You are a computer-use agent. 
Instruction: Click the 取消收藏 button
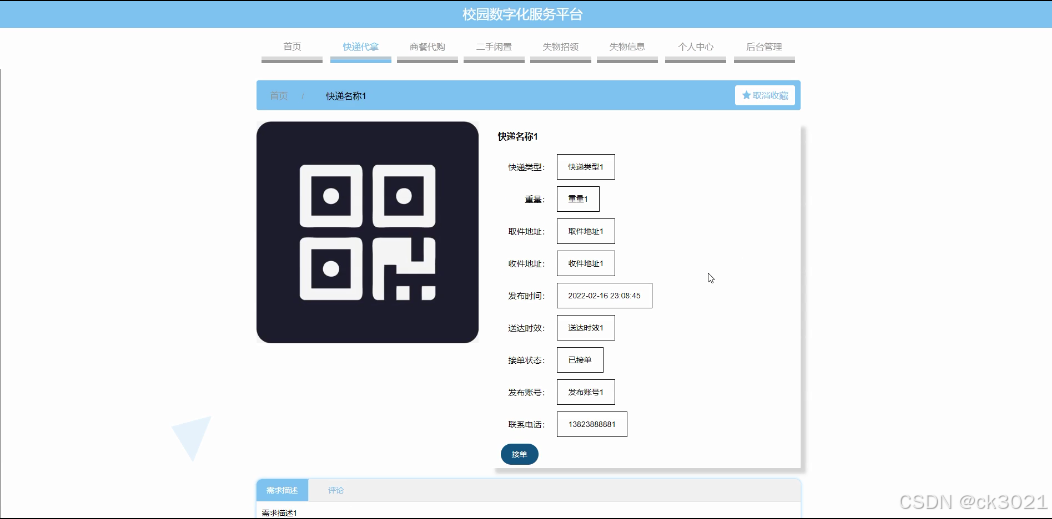point(765,95)
